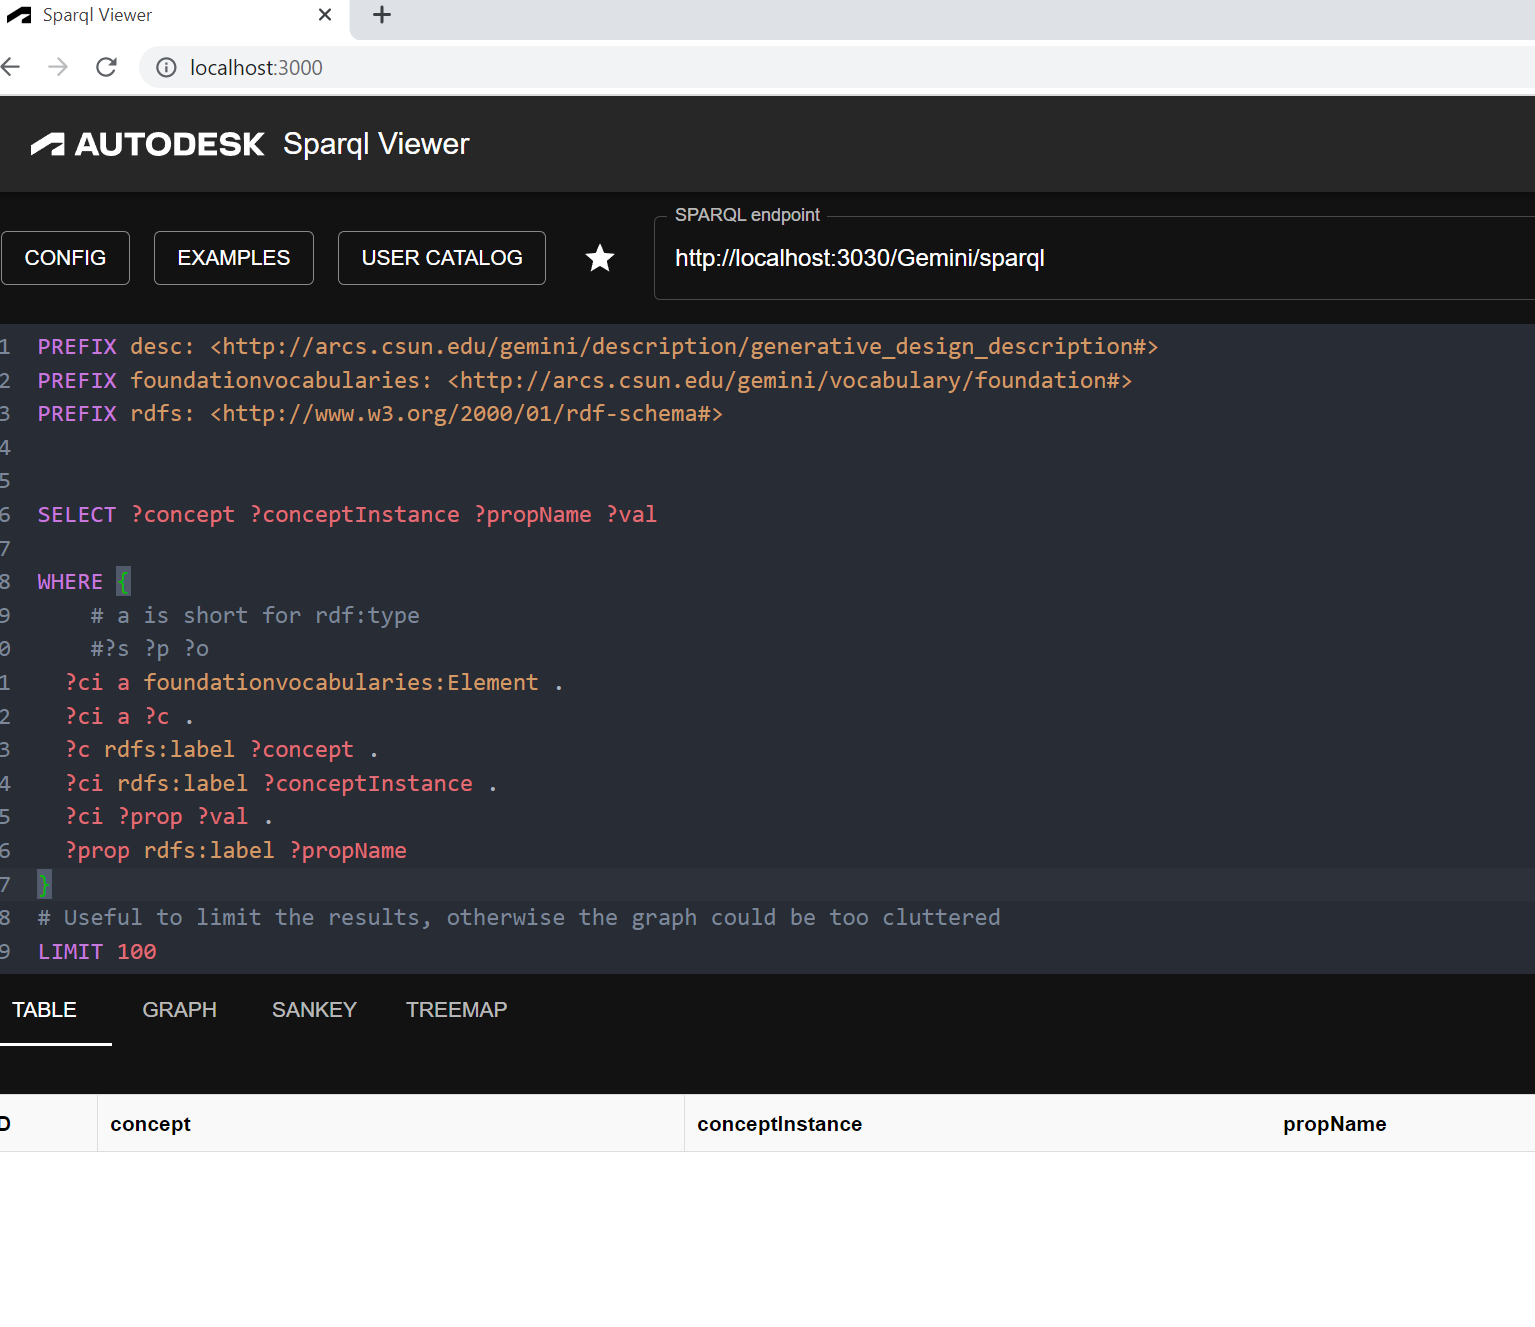Switch to the TREEMAP results tab

click(456, 1010)
